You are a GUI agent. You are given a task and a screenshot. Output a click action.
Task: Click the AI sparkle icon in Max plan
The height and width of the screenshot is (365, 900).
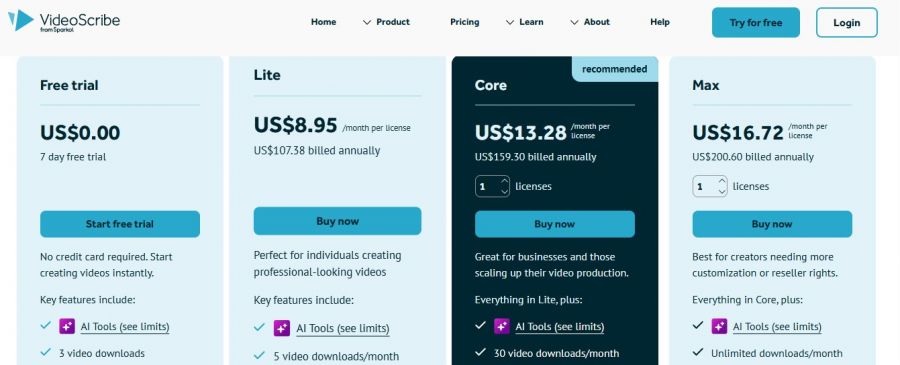click(x=720, y=326)
